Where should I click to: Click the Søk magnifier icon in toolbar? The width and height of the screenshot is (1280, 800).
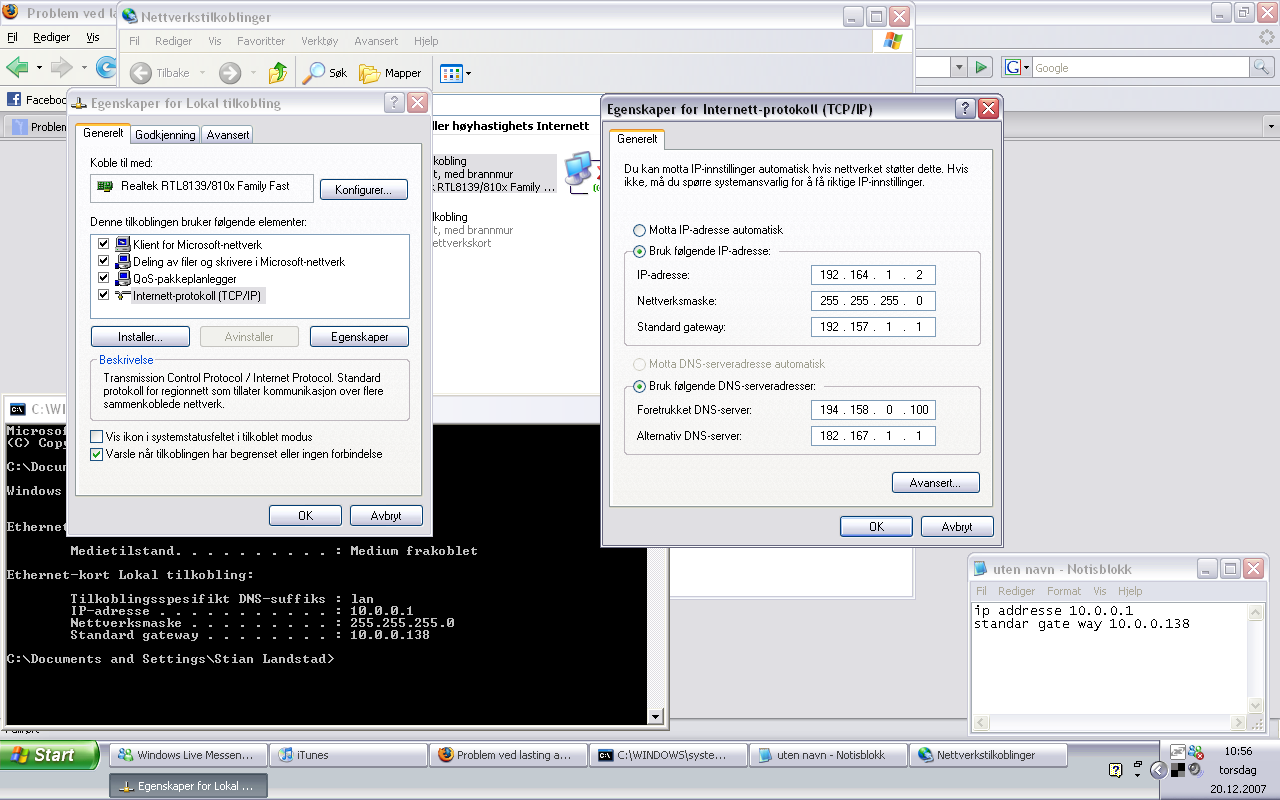pyautogui.click(x=315, y=73)
